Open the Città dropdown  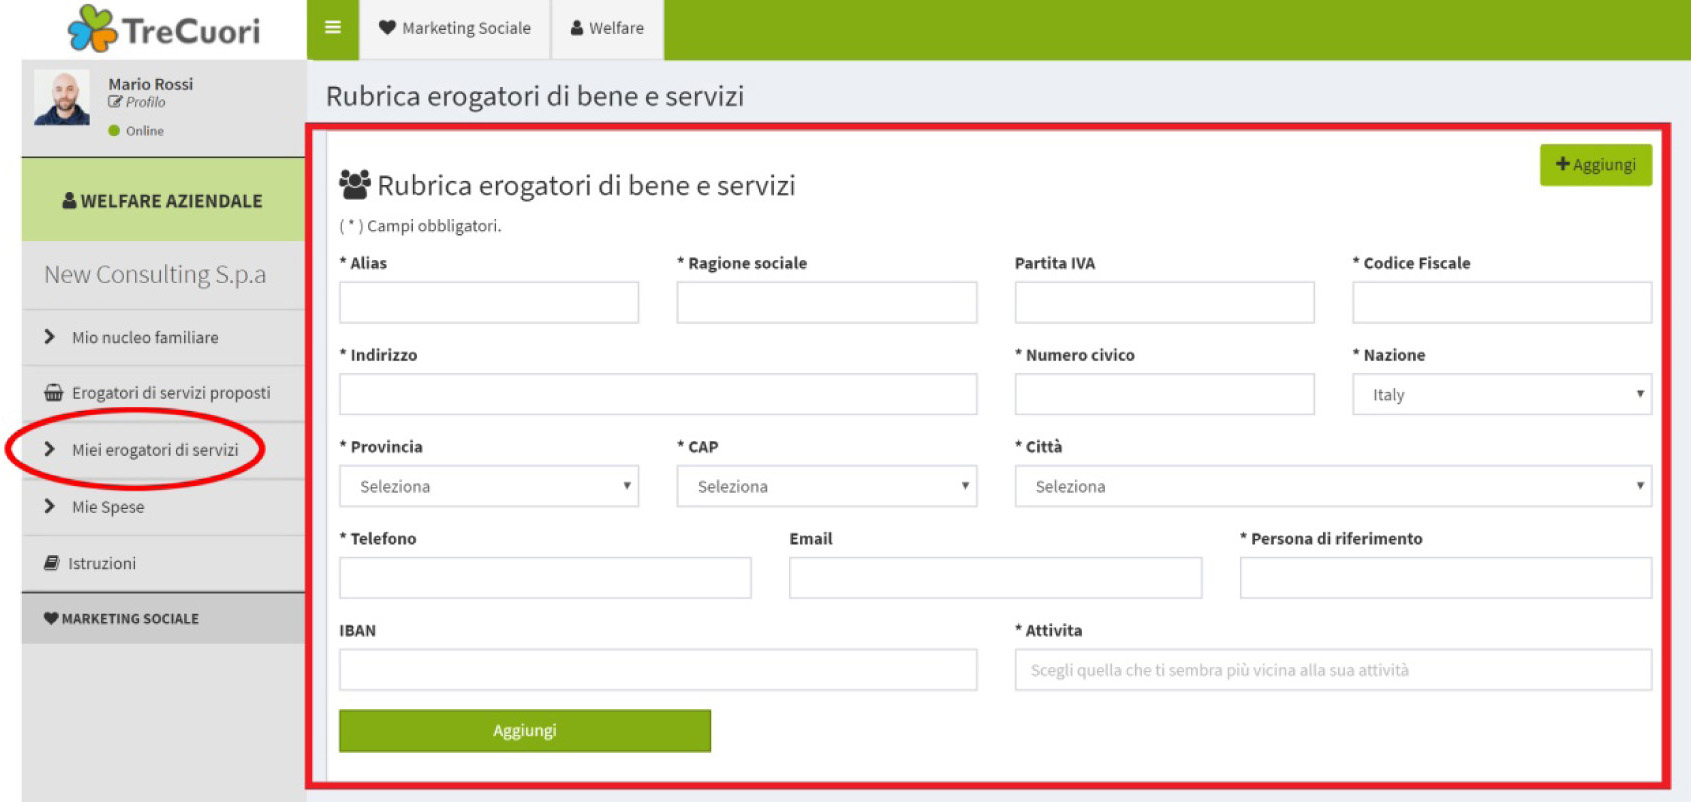[1333, 486]
